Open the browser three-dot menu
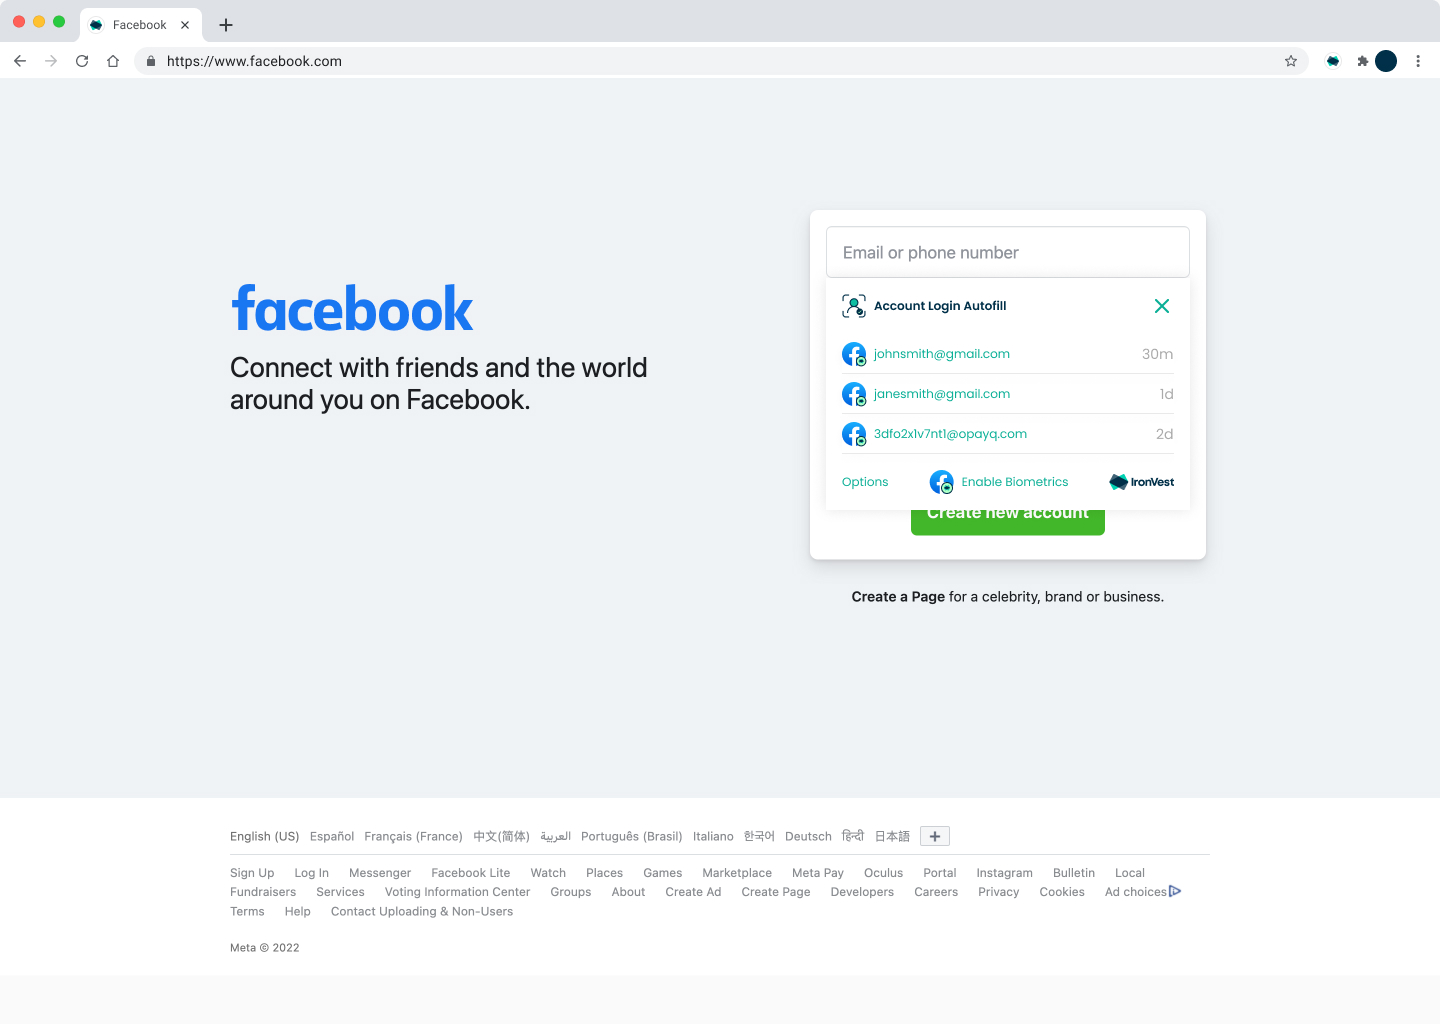 [1418, 61]
